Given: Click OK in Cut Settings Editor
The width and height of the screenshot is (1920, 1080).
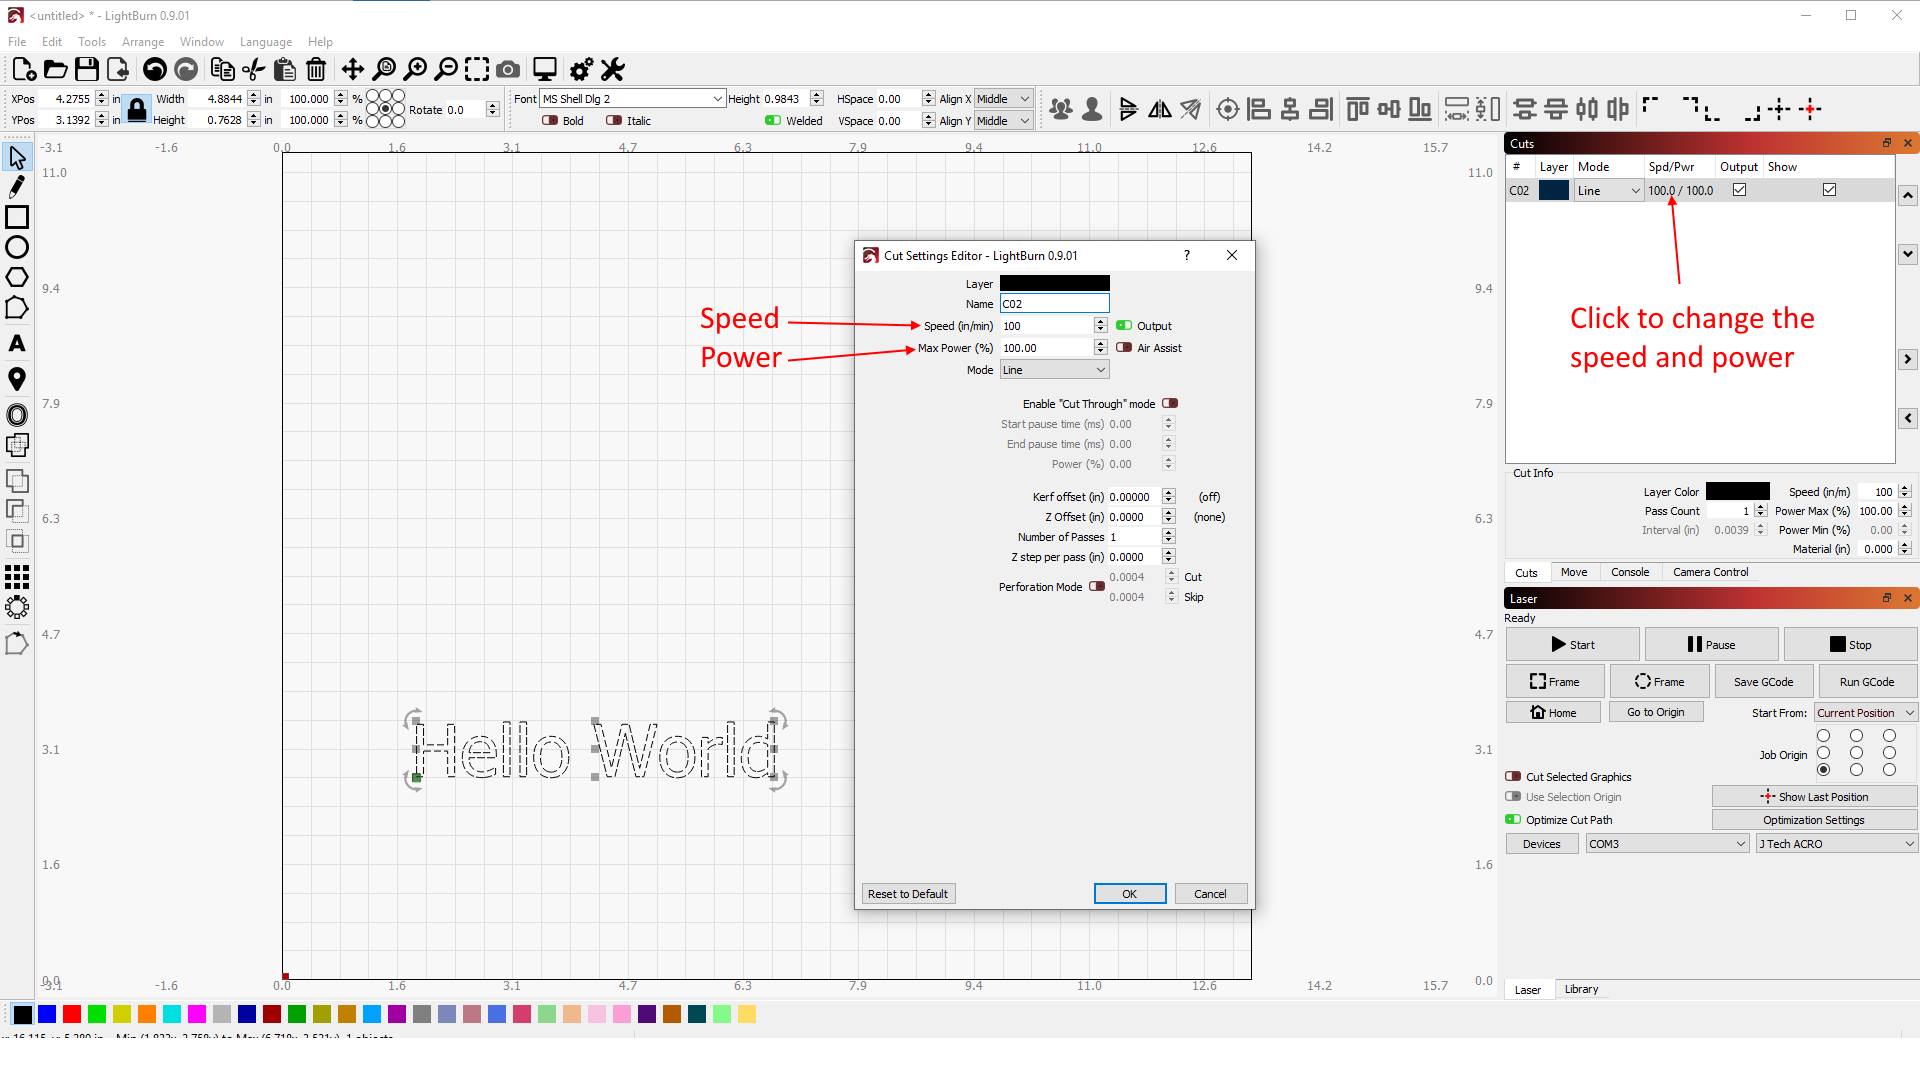Looking at the screenshot, I should [x=1129, y=894].
